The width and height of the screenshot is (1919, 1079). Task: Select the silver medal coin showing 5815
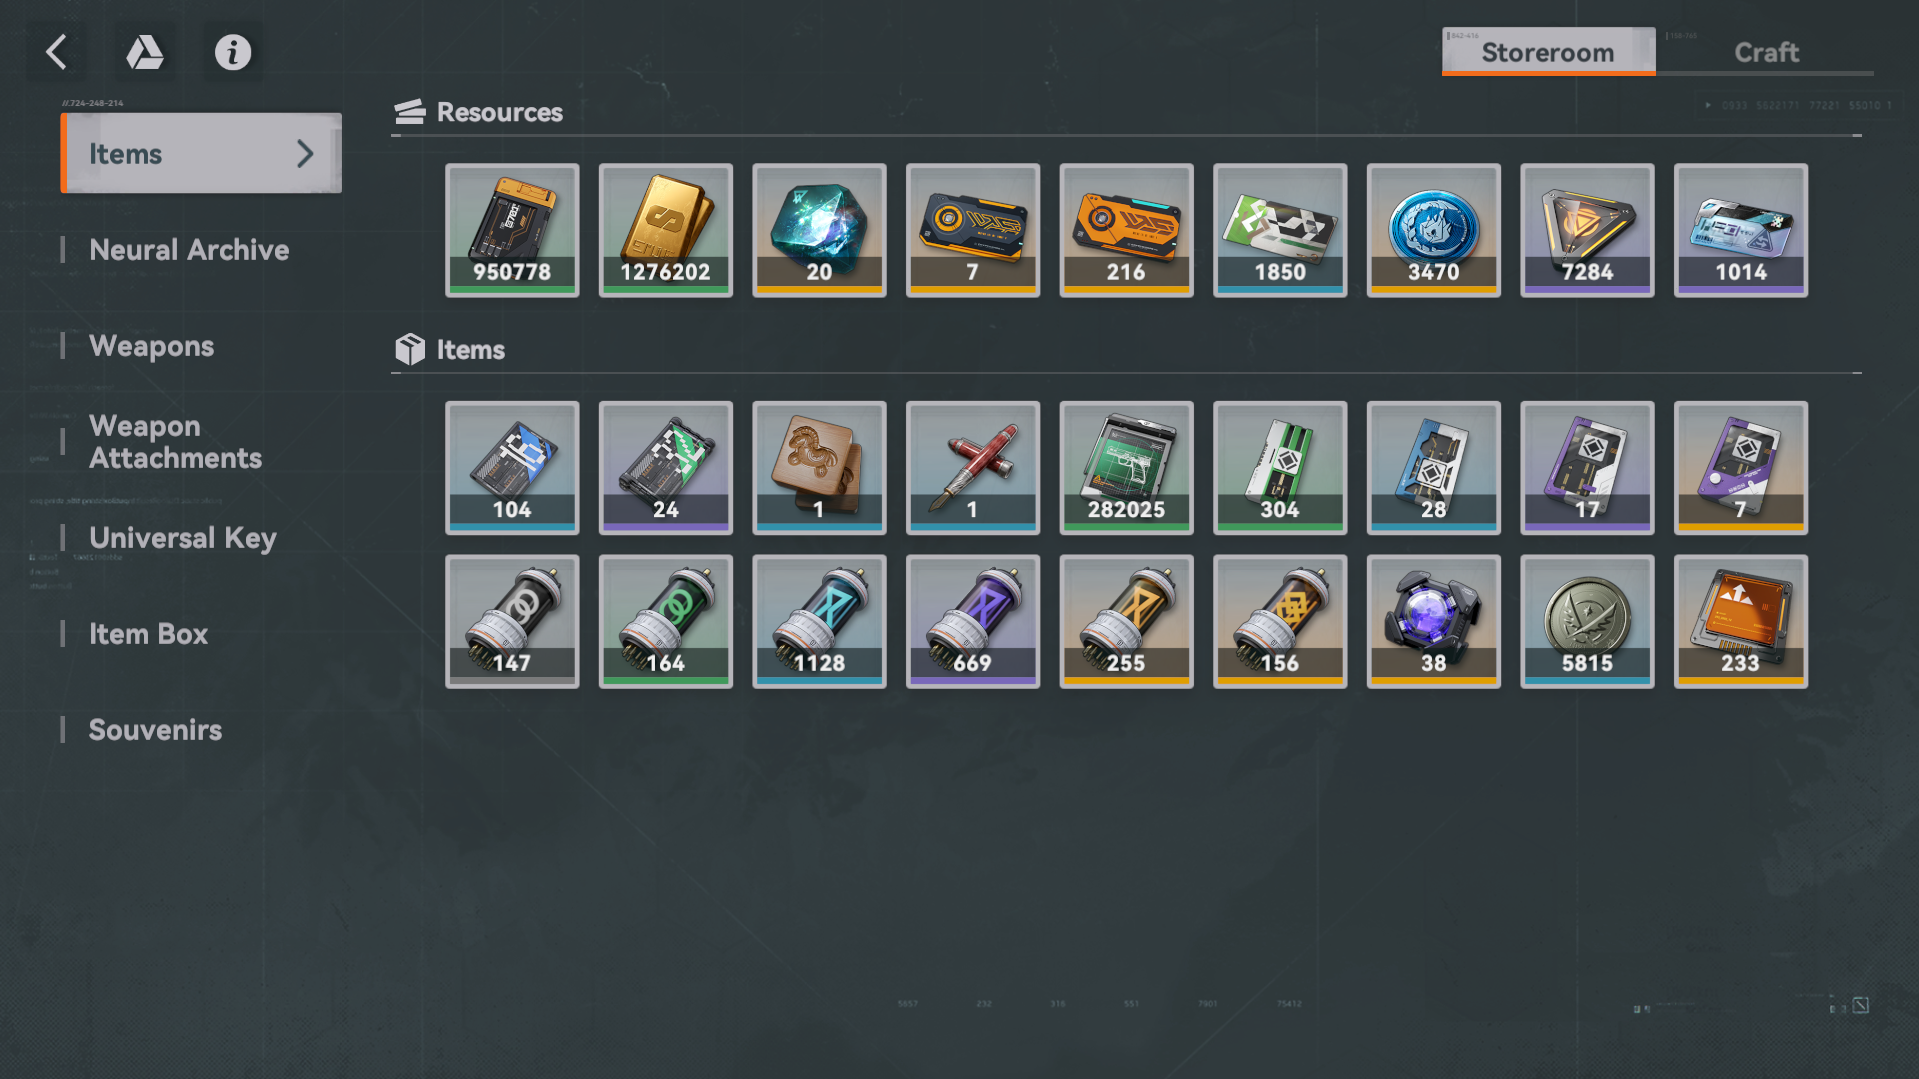pyautogui.click(x=1587, y=621)
